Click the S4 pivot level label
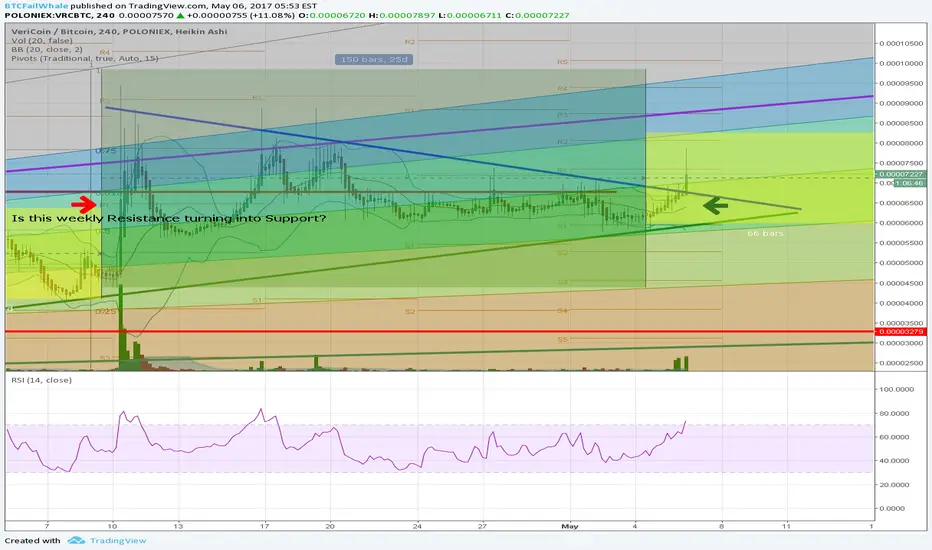Viewport: 932px width, 550px height. (x=562, y=310)
